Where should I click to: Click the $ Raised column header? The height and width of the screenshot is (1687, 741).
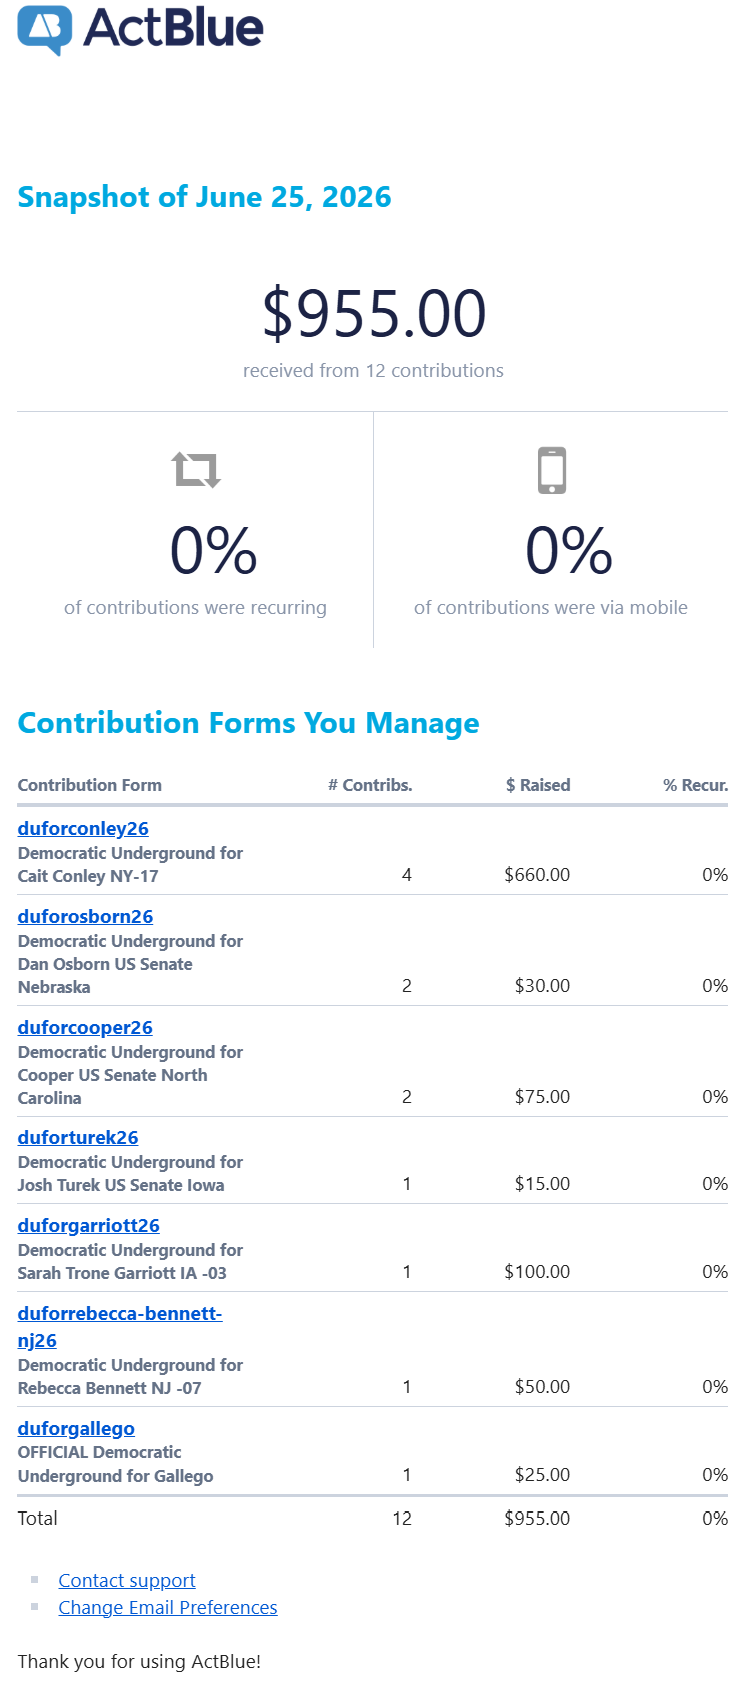[538, 785]
